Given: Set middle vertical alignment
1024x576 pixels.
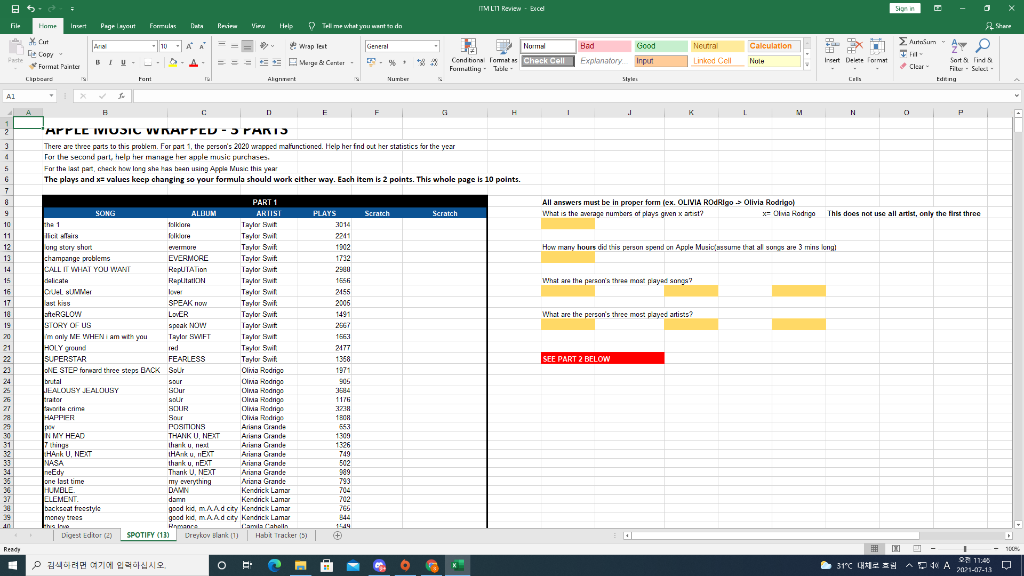Looking at the screenshot, I should coord(234,46).
